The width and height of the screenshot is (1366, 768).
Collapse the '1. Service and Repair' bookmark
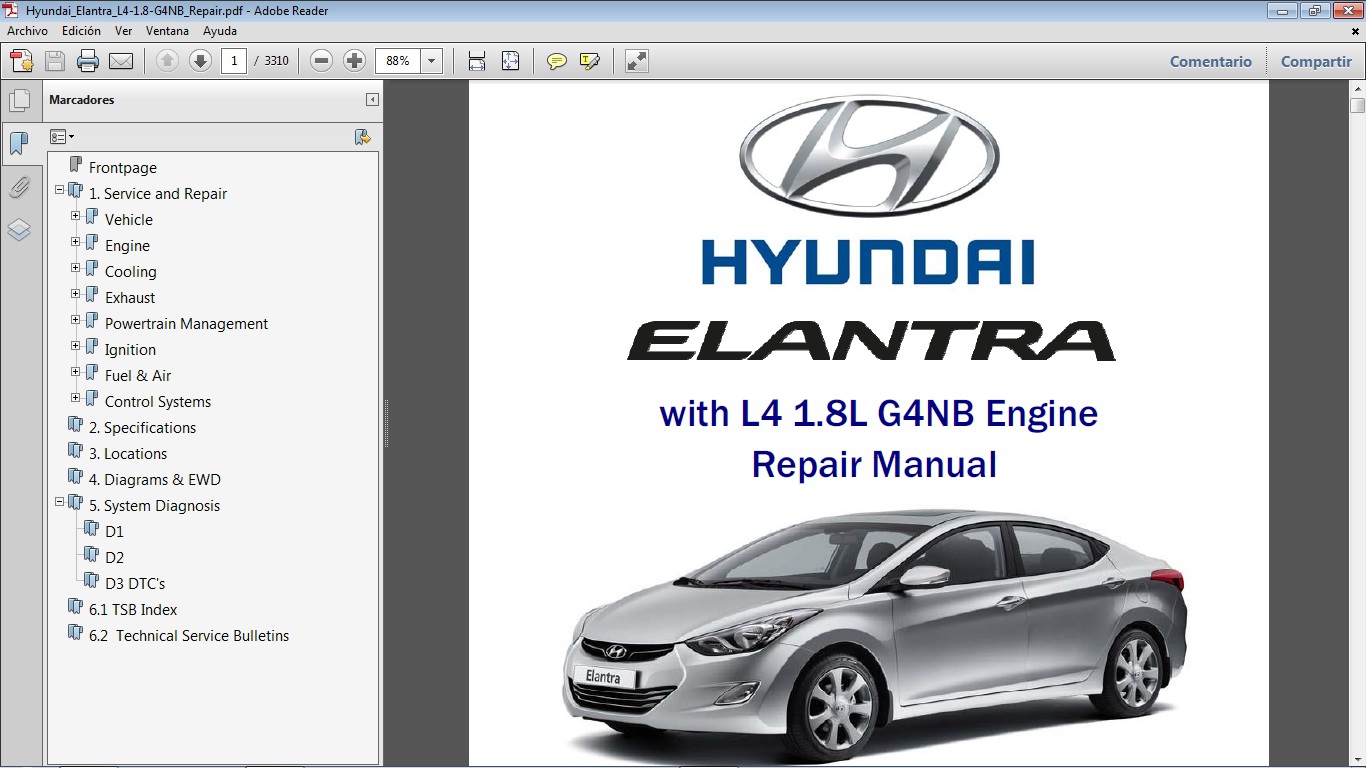[x=59, y=189]
